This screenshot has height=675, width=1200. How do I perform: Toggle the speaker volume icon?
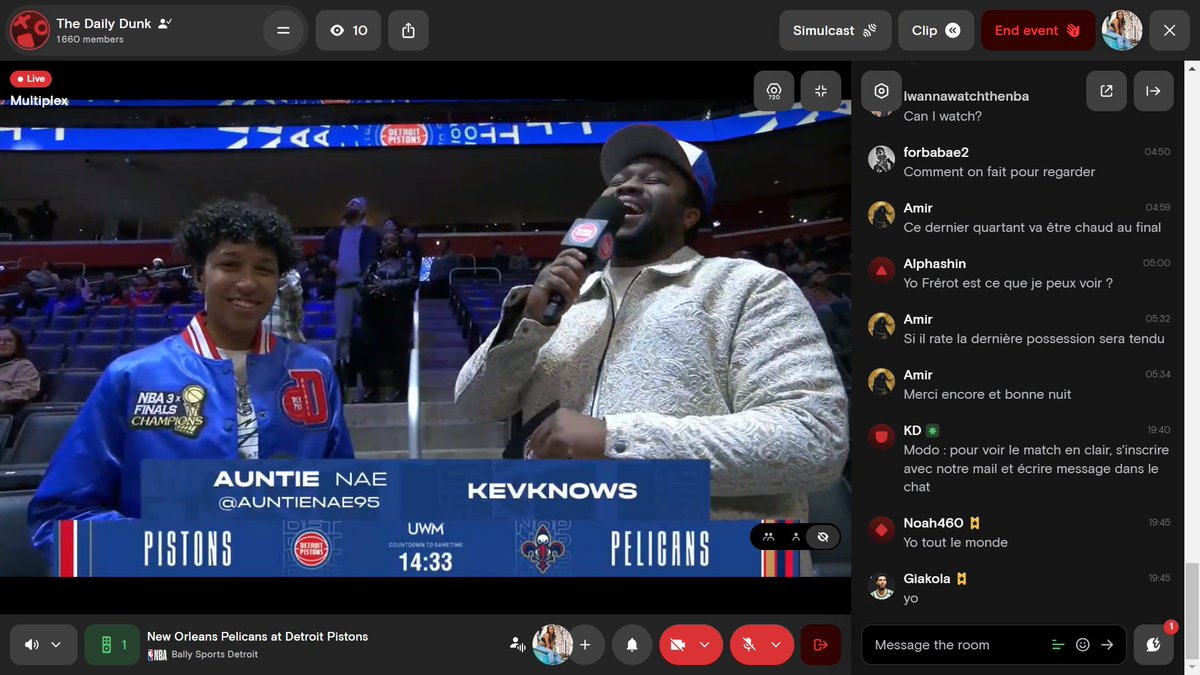pos(32,645)
